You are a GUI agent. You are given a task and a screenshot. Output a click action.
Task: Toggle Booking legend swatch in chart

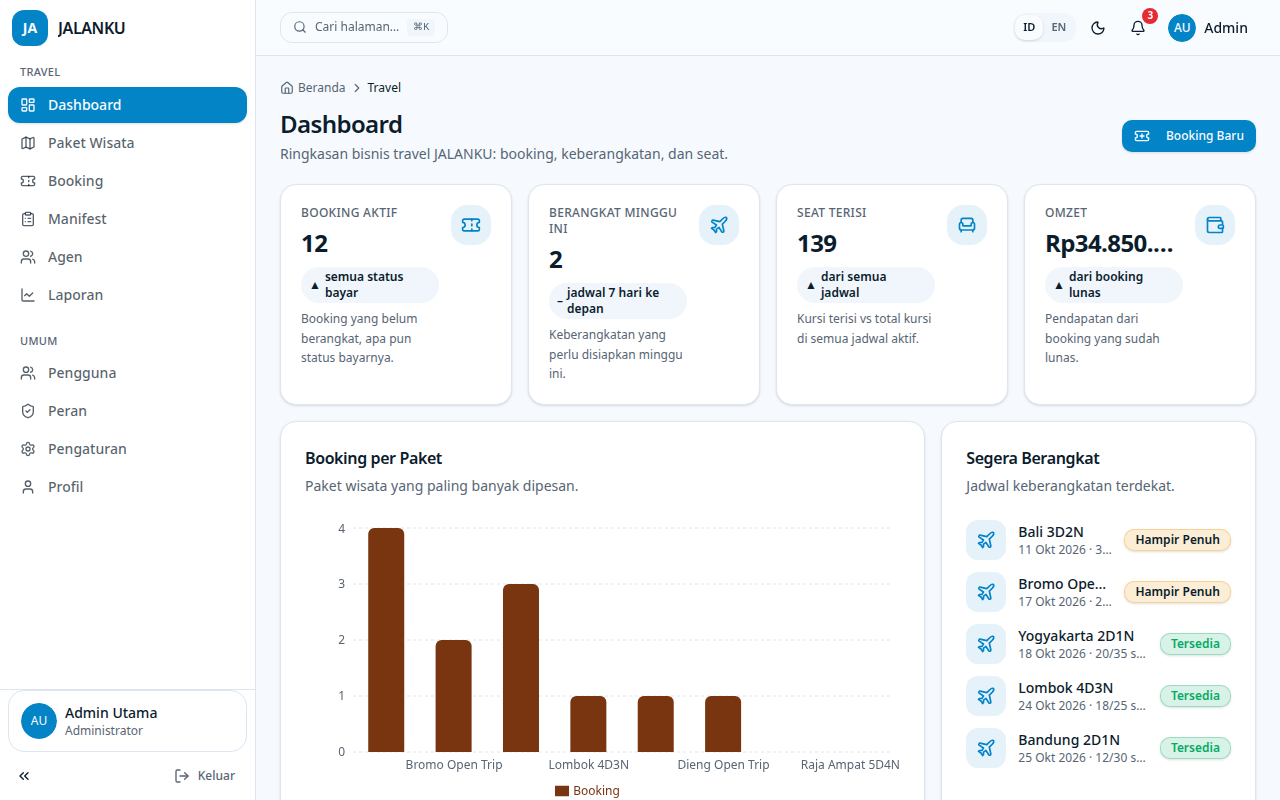(562, 791)
